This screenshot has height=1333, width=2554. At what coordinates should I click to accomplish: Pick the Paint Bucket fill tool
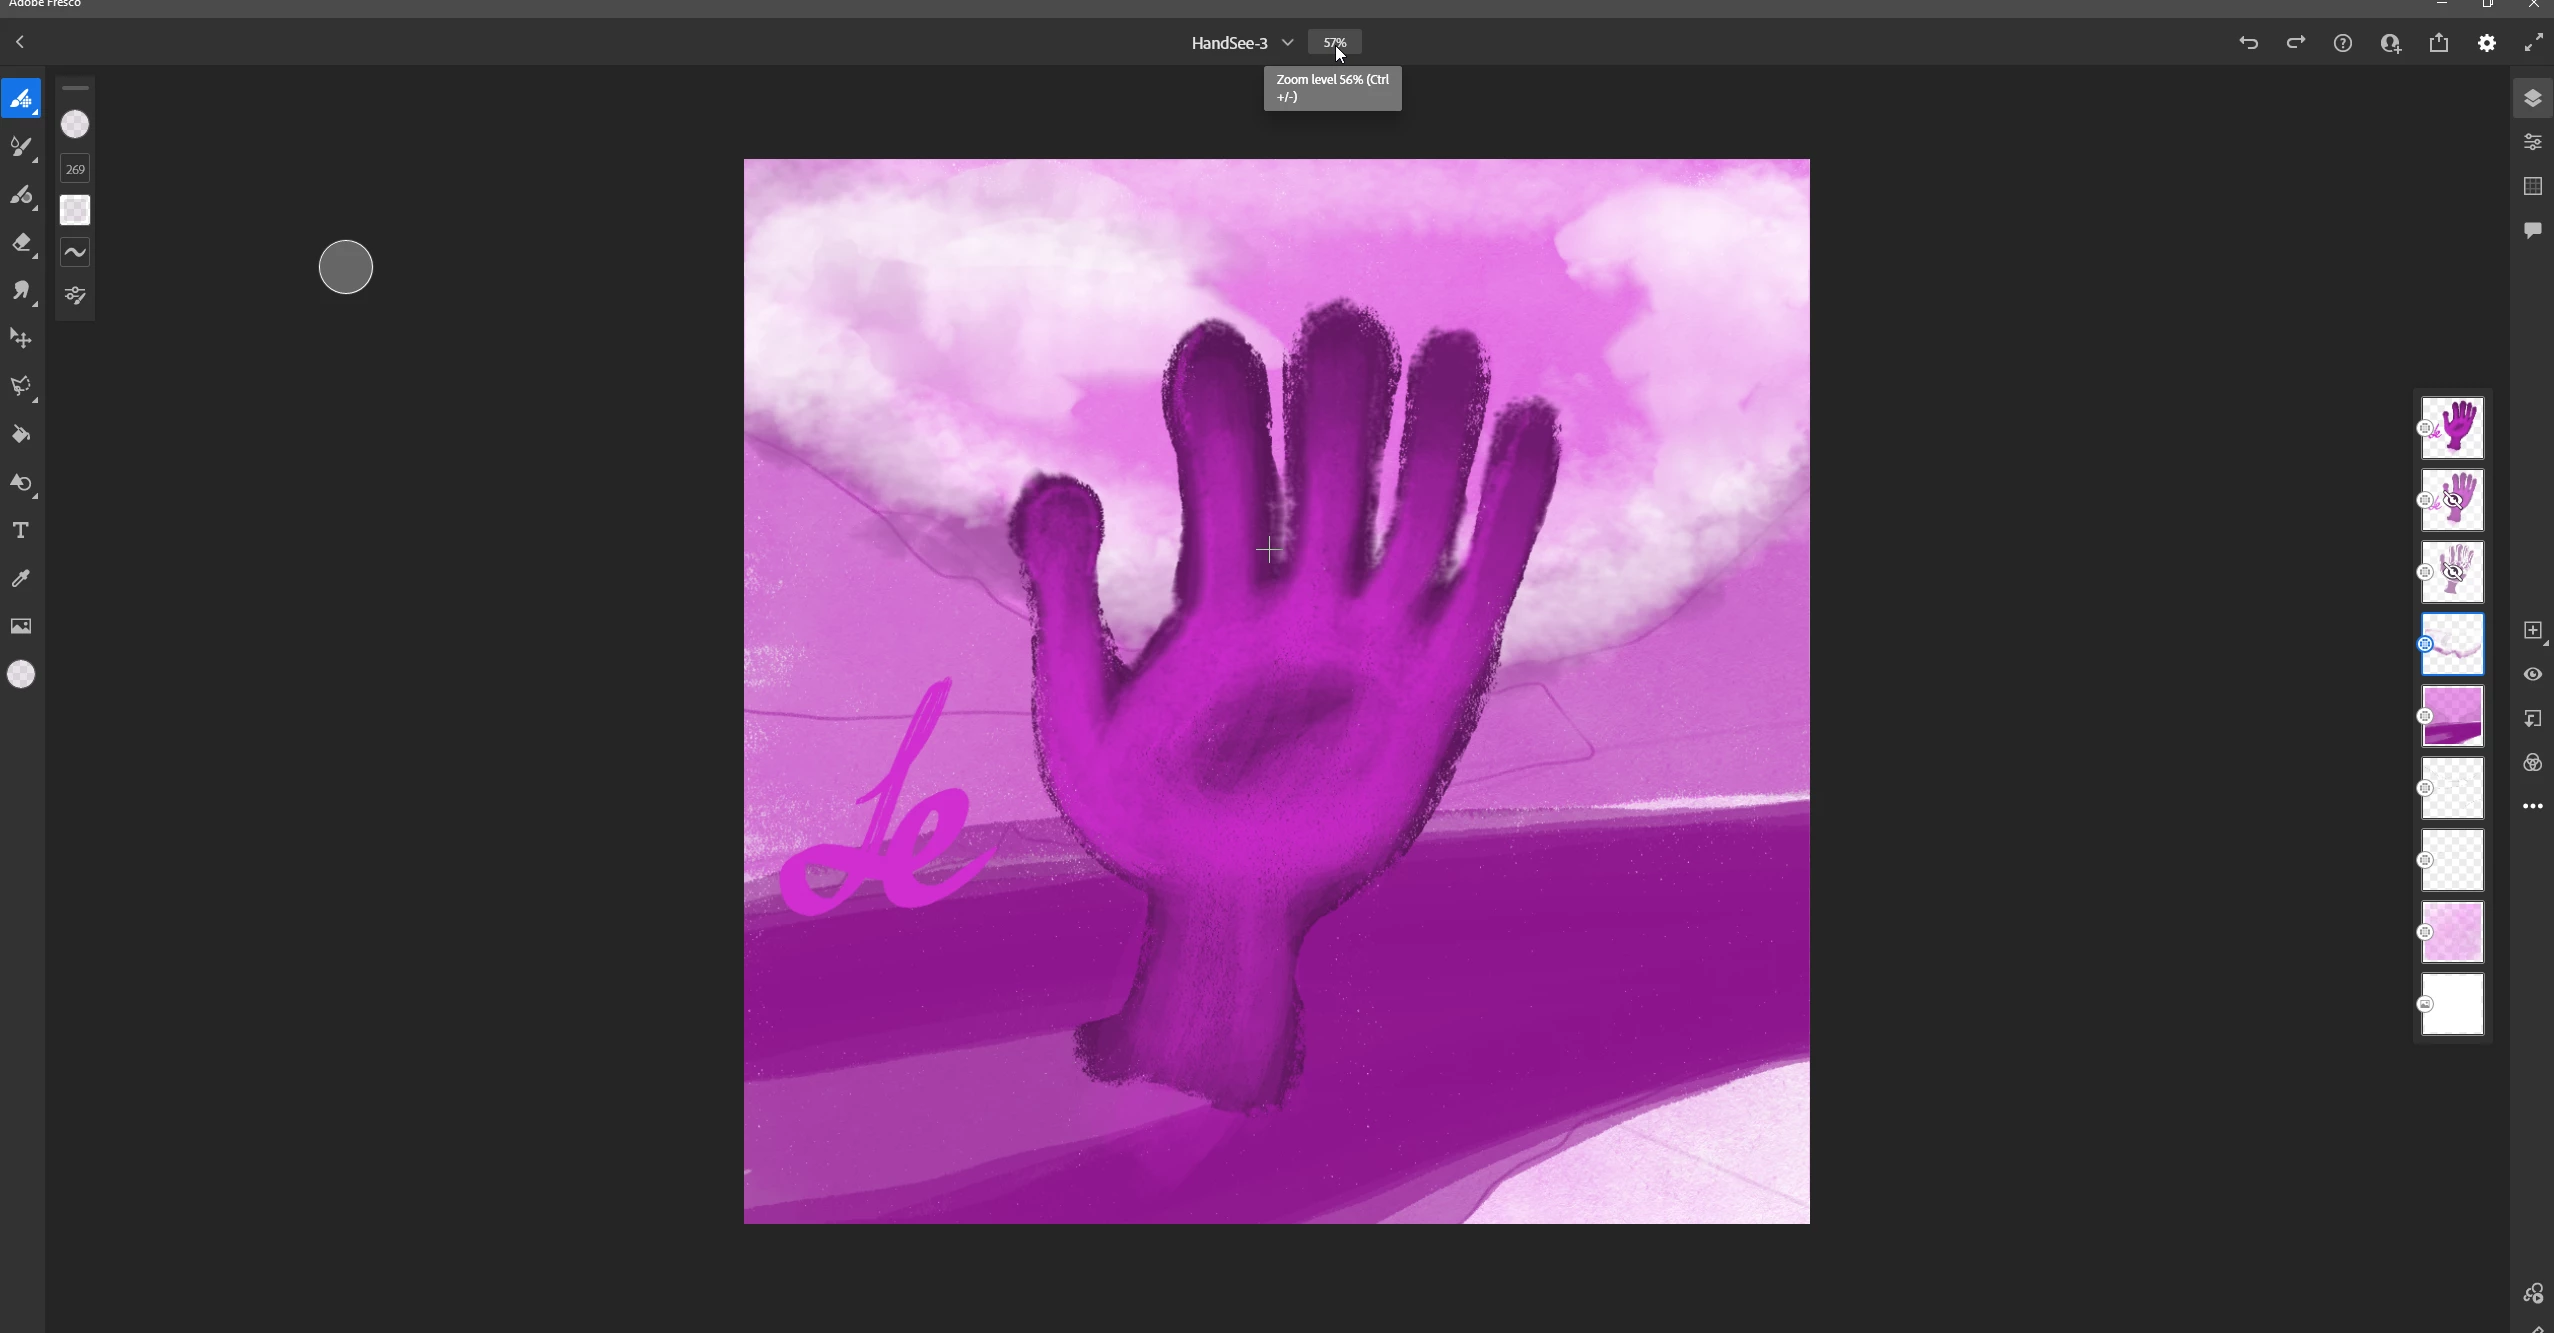click(21, 435)
